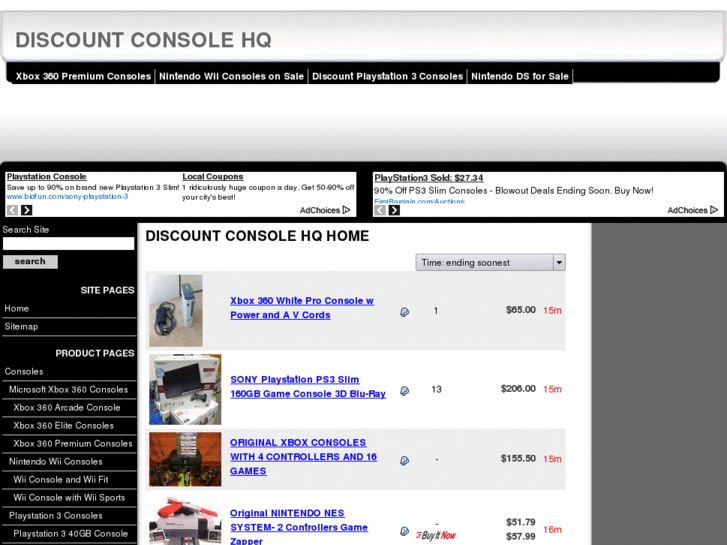Open PlayStation3 Sold: $27.34 ad link
Screen dimensions: 727x545
(x=428, y=178)
